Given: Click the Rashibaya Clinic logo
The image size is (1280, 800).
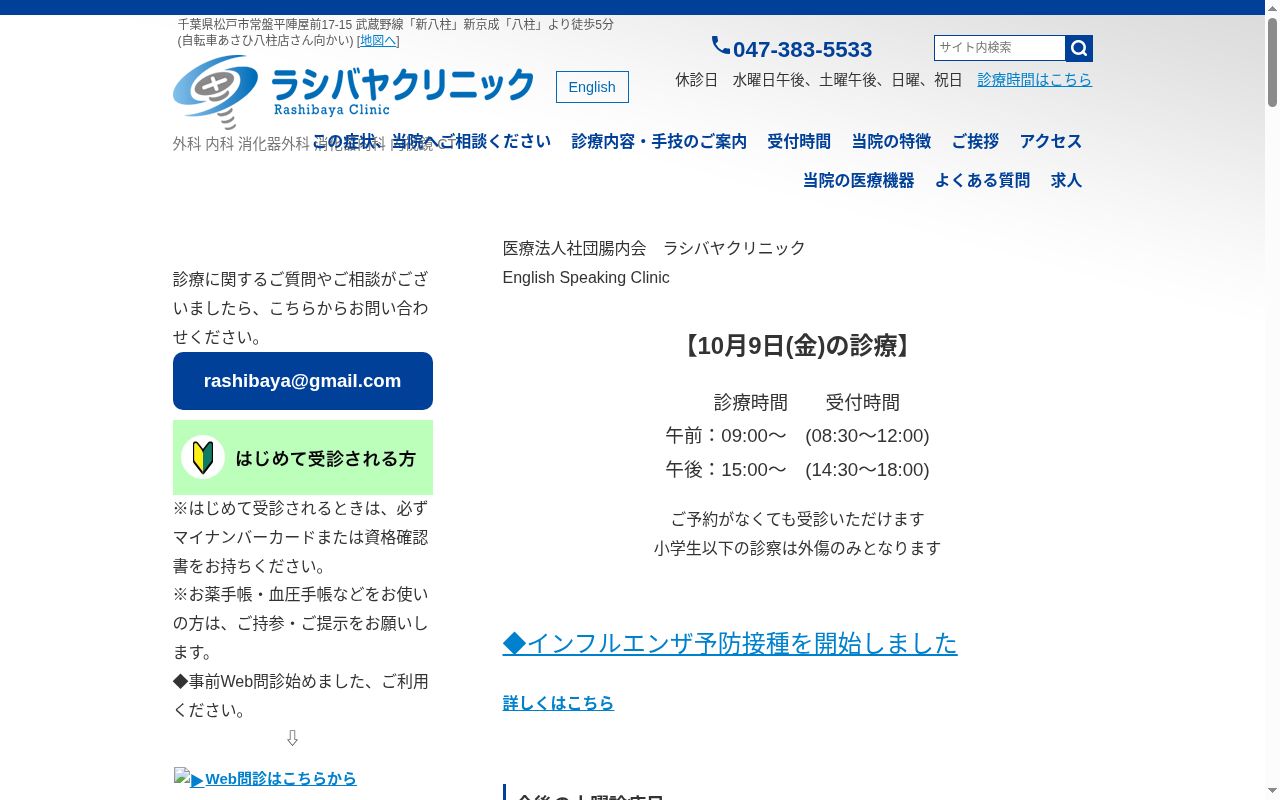Looking at the screenshot, I should click(x=353, y=92).
